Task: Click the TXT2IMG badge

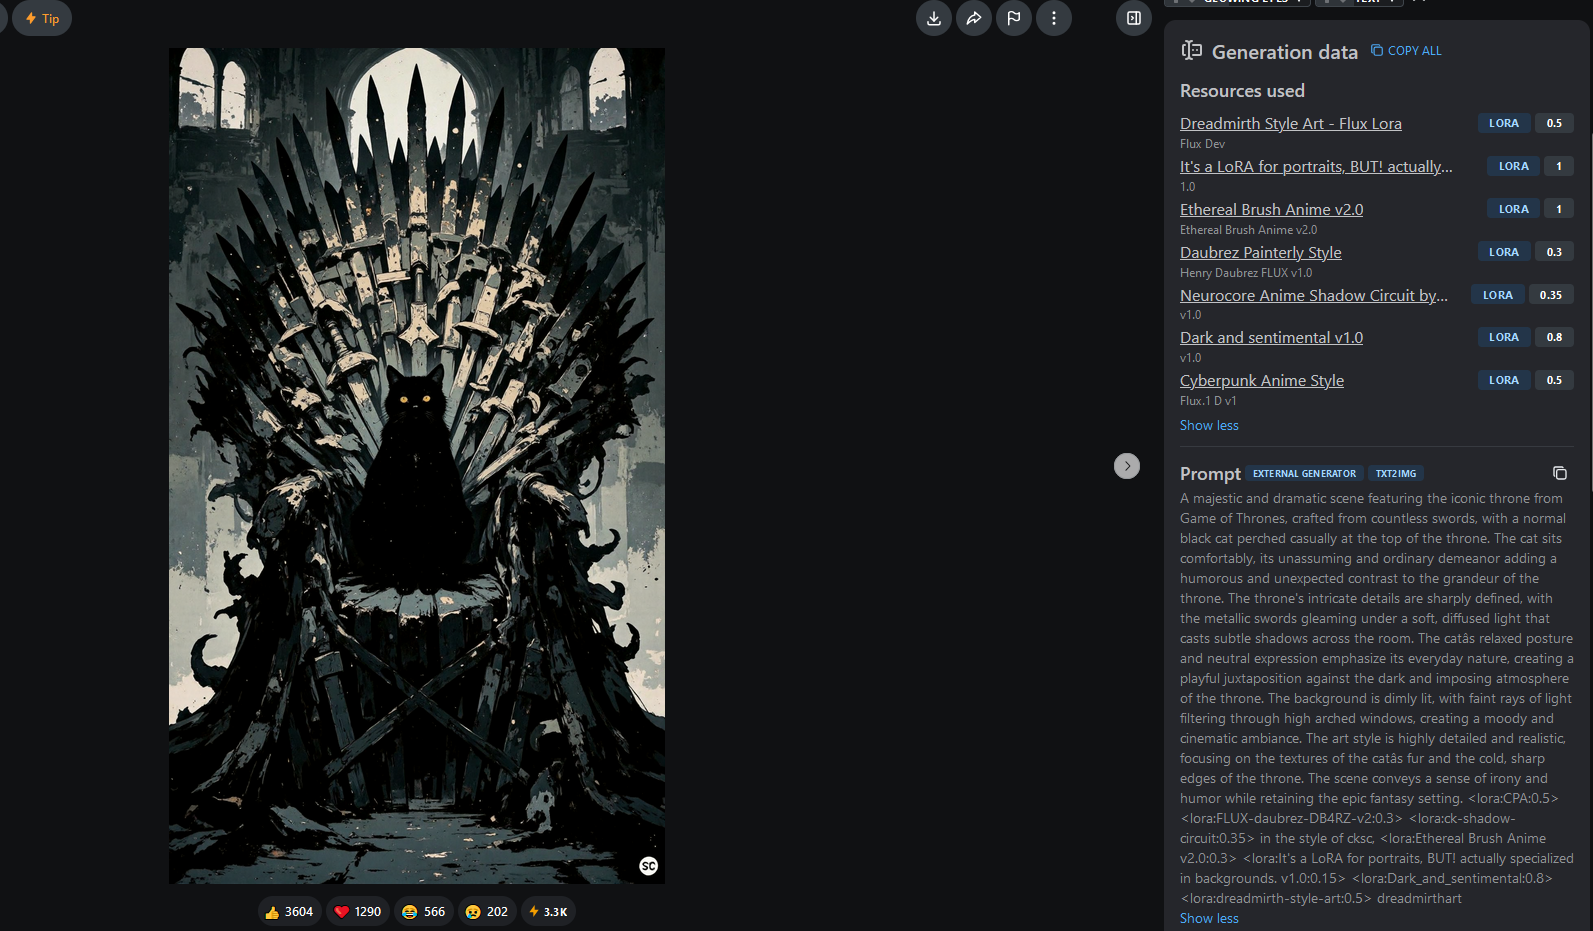Action: click(1395, 474)
